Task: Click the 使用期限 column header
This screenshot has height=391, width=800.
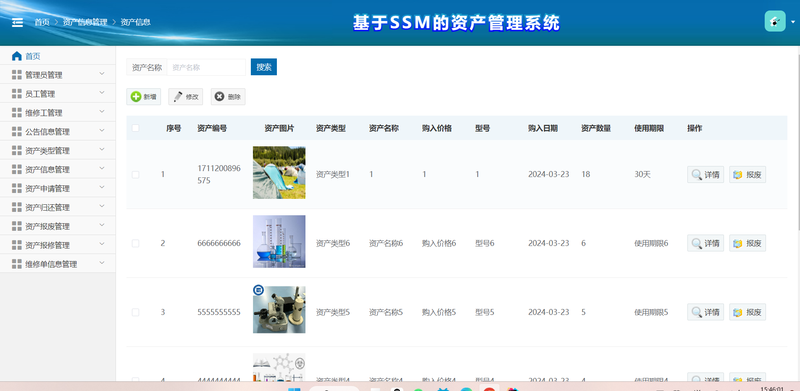Action: click(649, 129)
